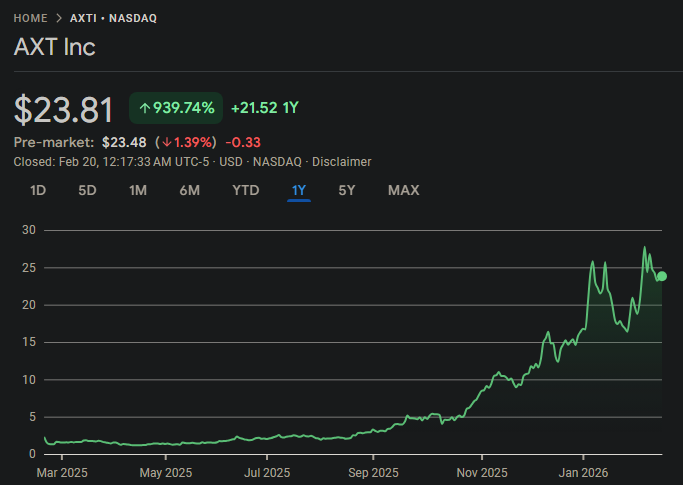Screen dimensions: 683x485
Task: Click the active 1Y range tab
Action: [x=299, y=190]
